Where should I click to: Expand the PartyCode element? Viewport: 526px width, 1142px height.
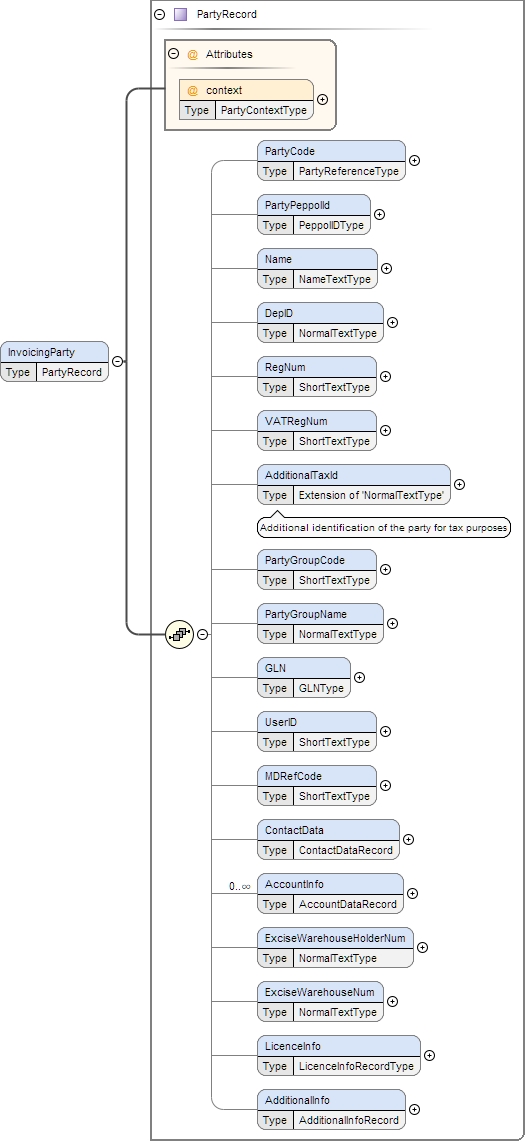tap(414, 160)
